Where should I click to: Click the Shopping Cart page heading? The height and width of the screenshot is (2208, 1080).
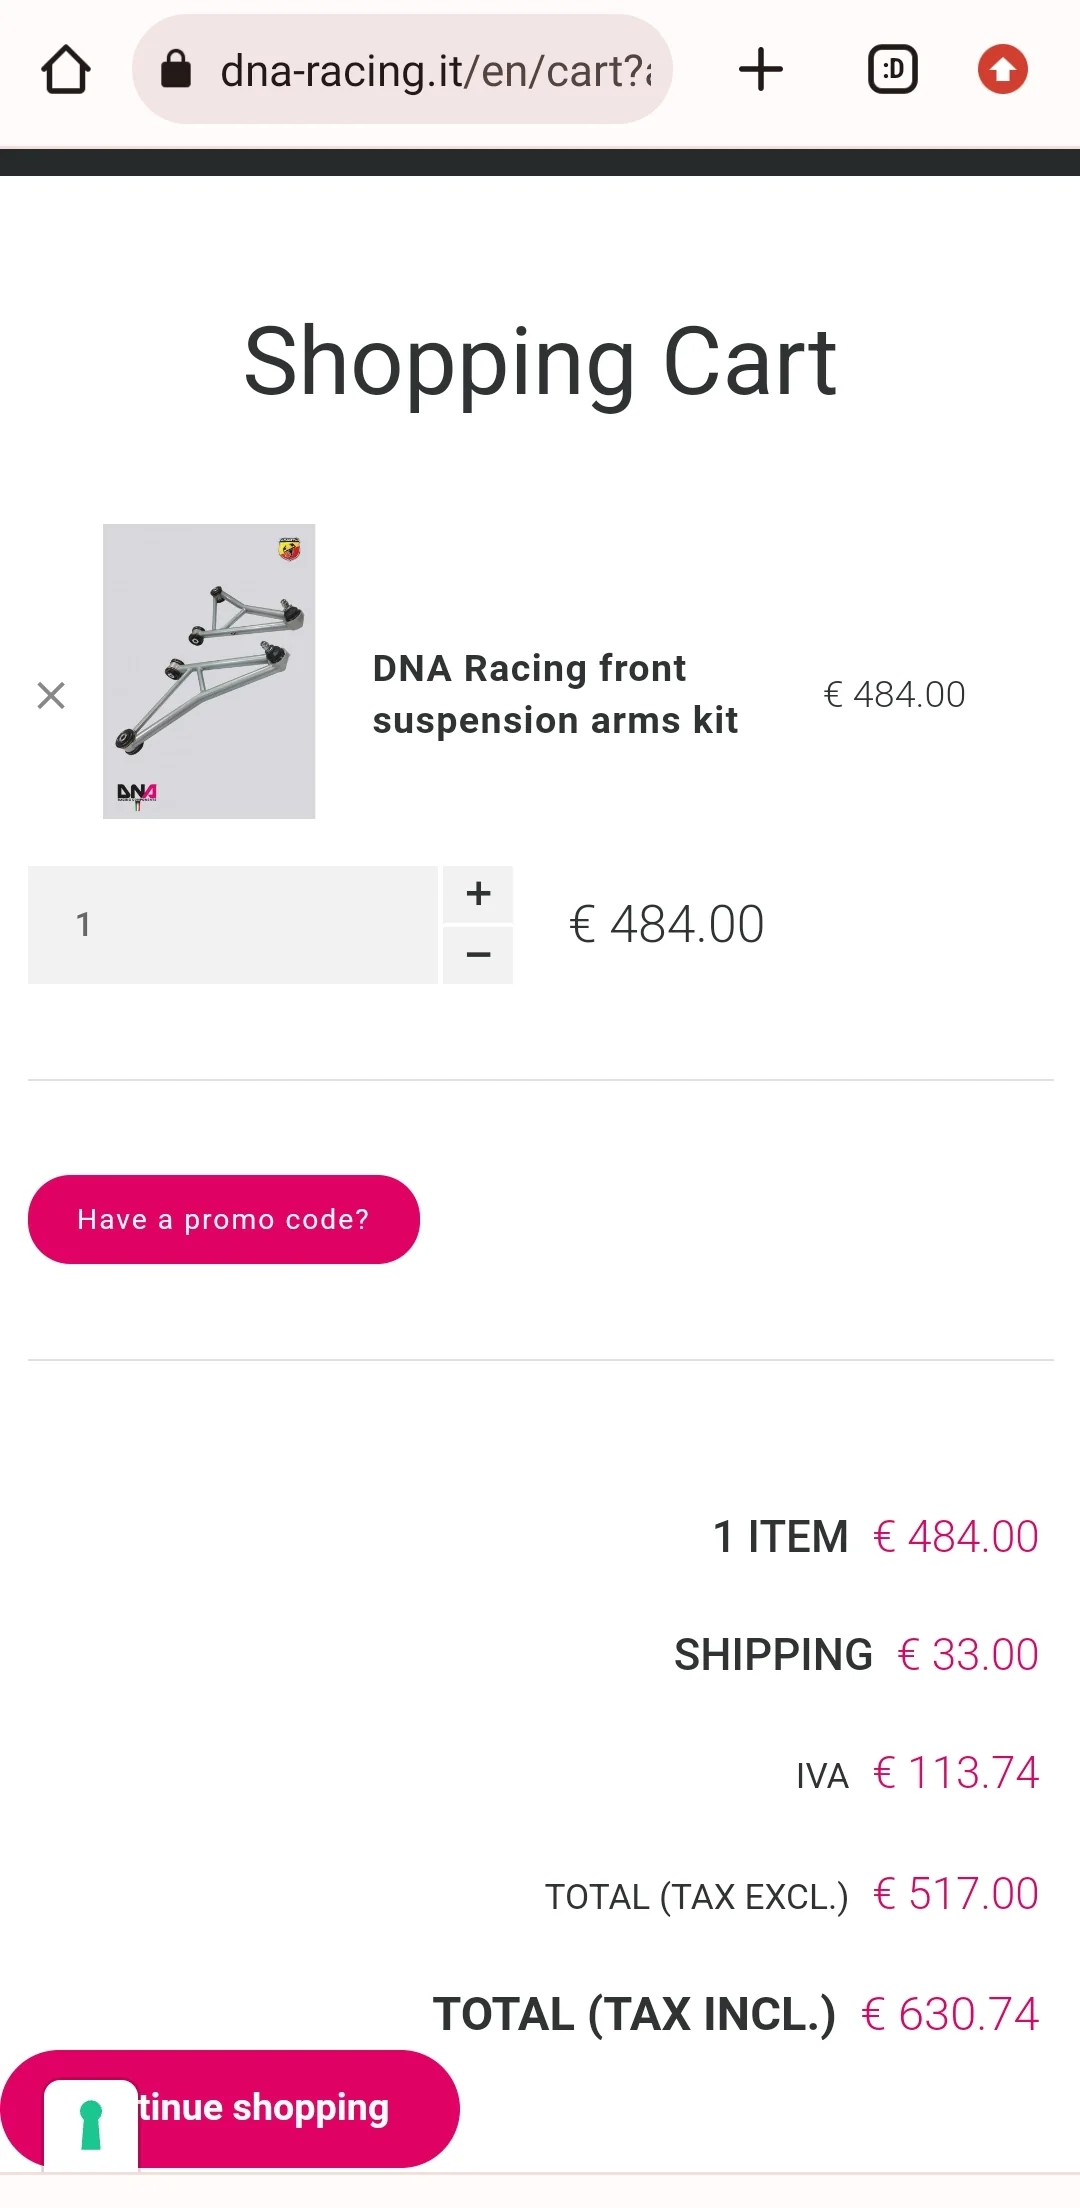[x=540, y=362]
